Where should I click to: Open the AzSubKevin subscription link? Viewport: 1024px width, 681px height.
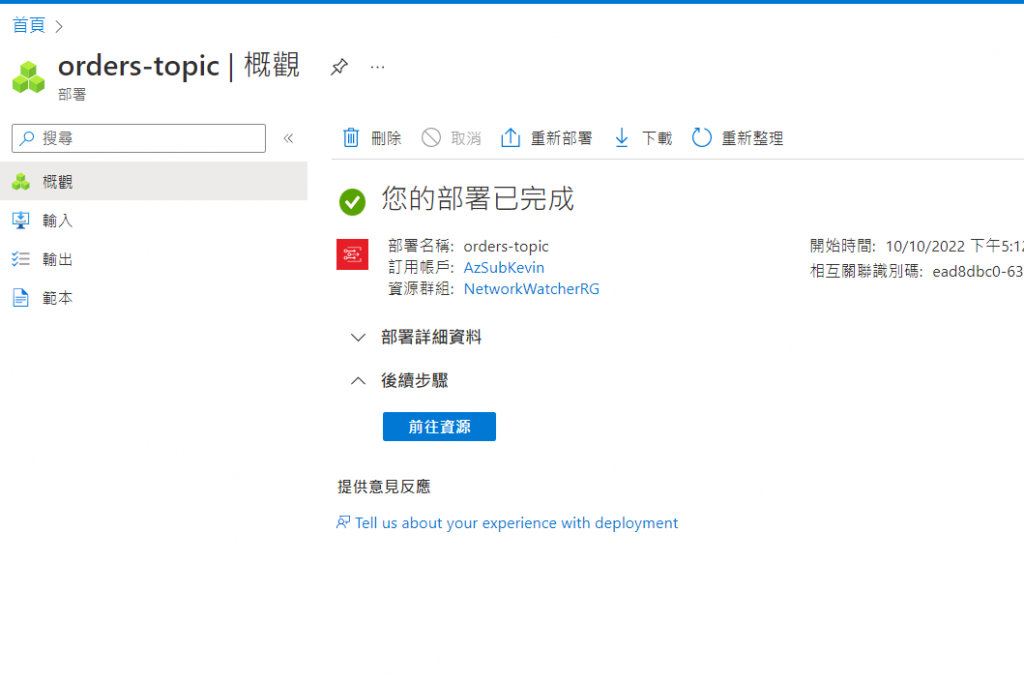coord(504,268)
